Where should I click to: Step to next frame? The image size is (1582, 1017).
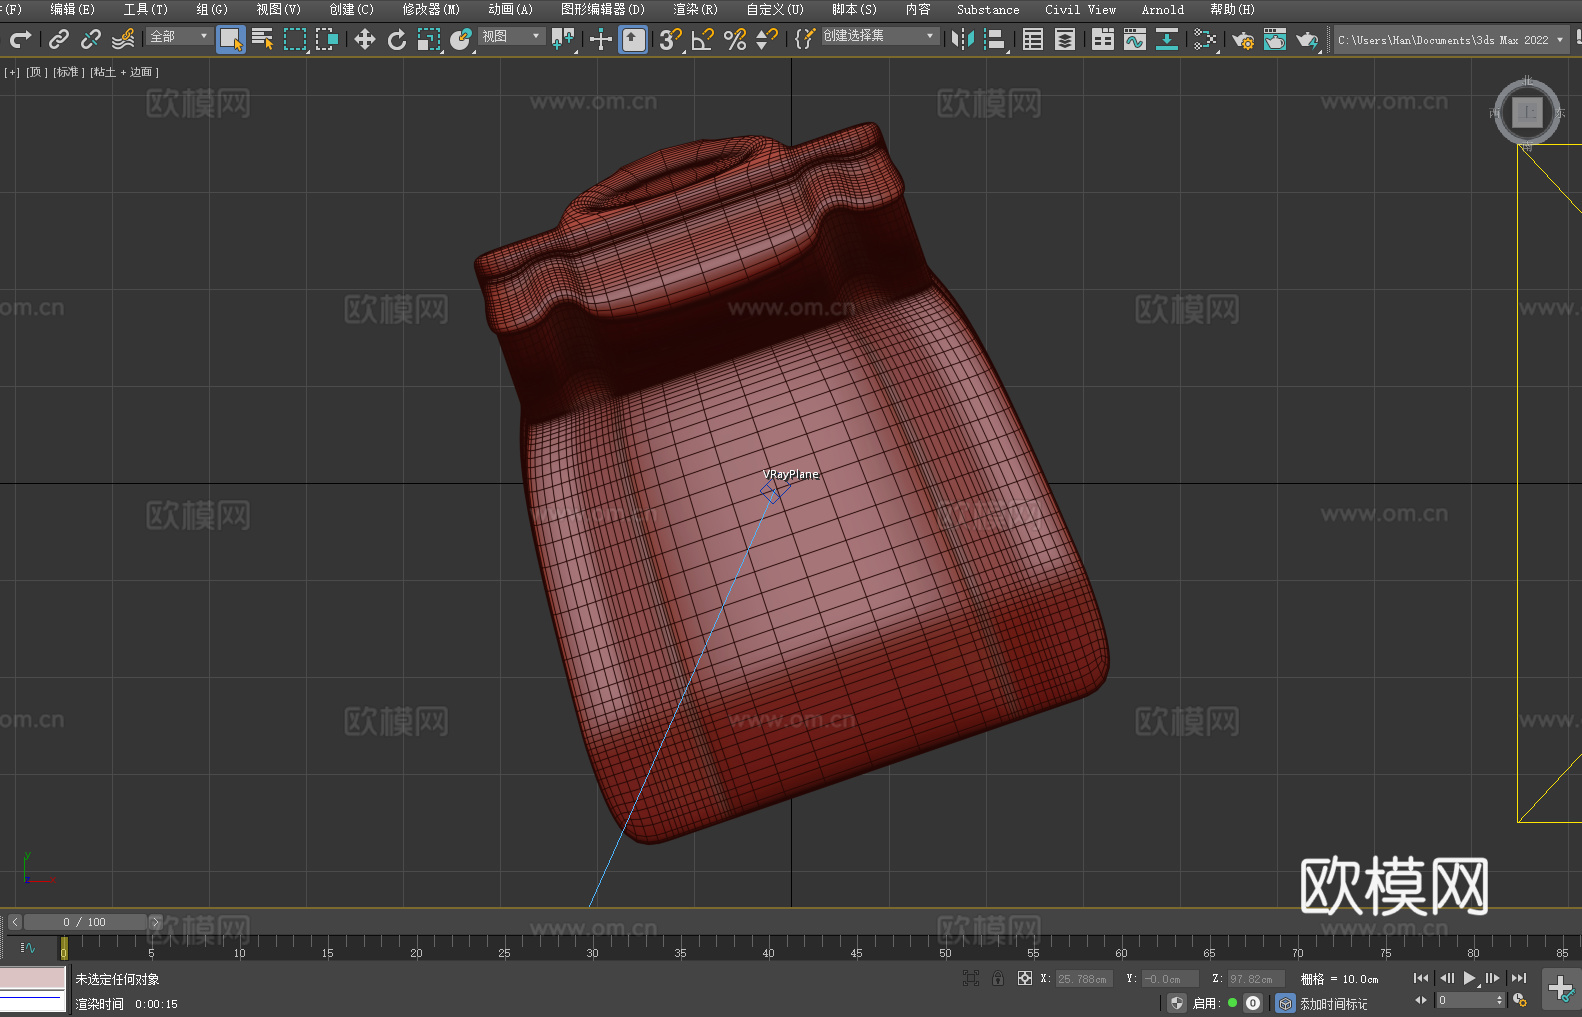pos(1493,978)
